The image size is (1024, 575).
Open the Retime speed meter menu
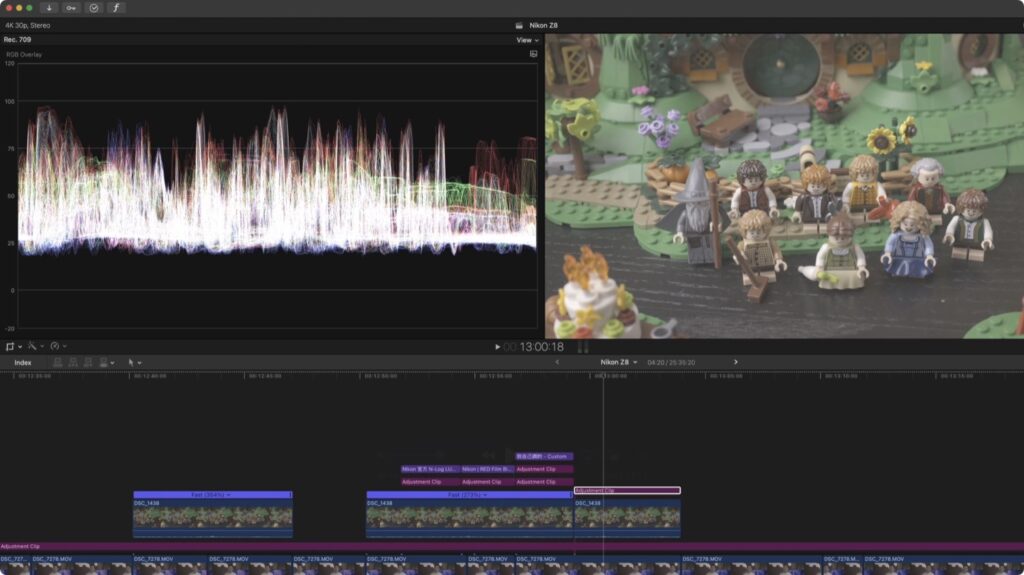[x=58, y=346]
